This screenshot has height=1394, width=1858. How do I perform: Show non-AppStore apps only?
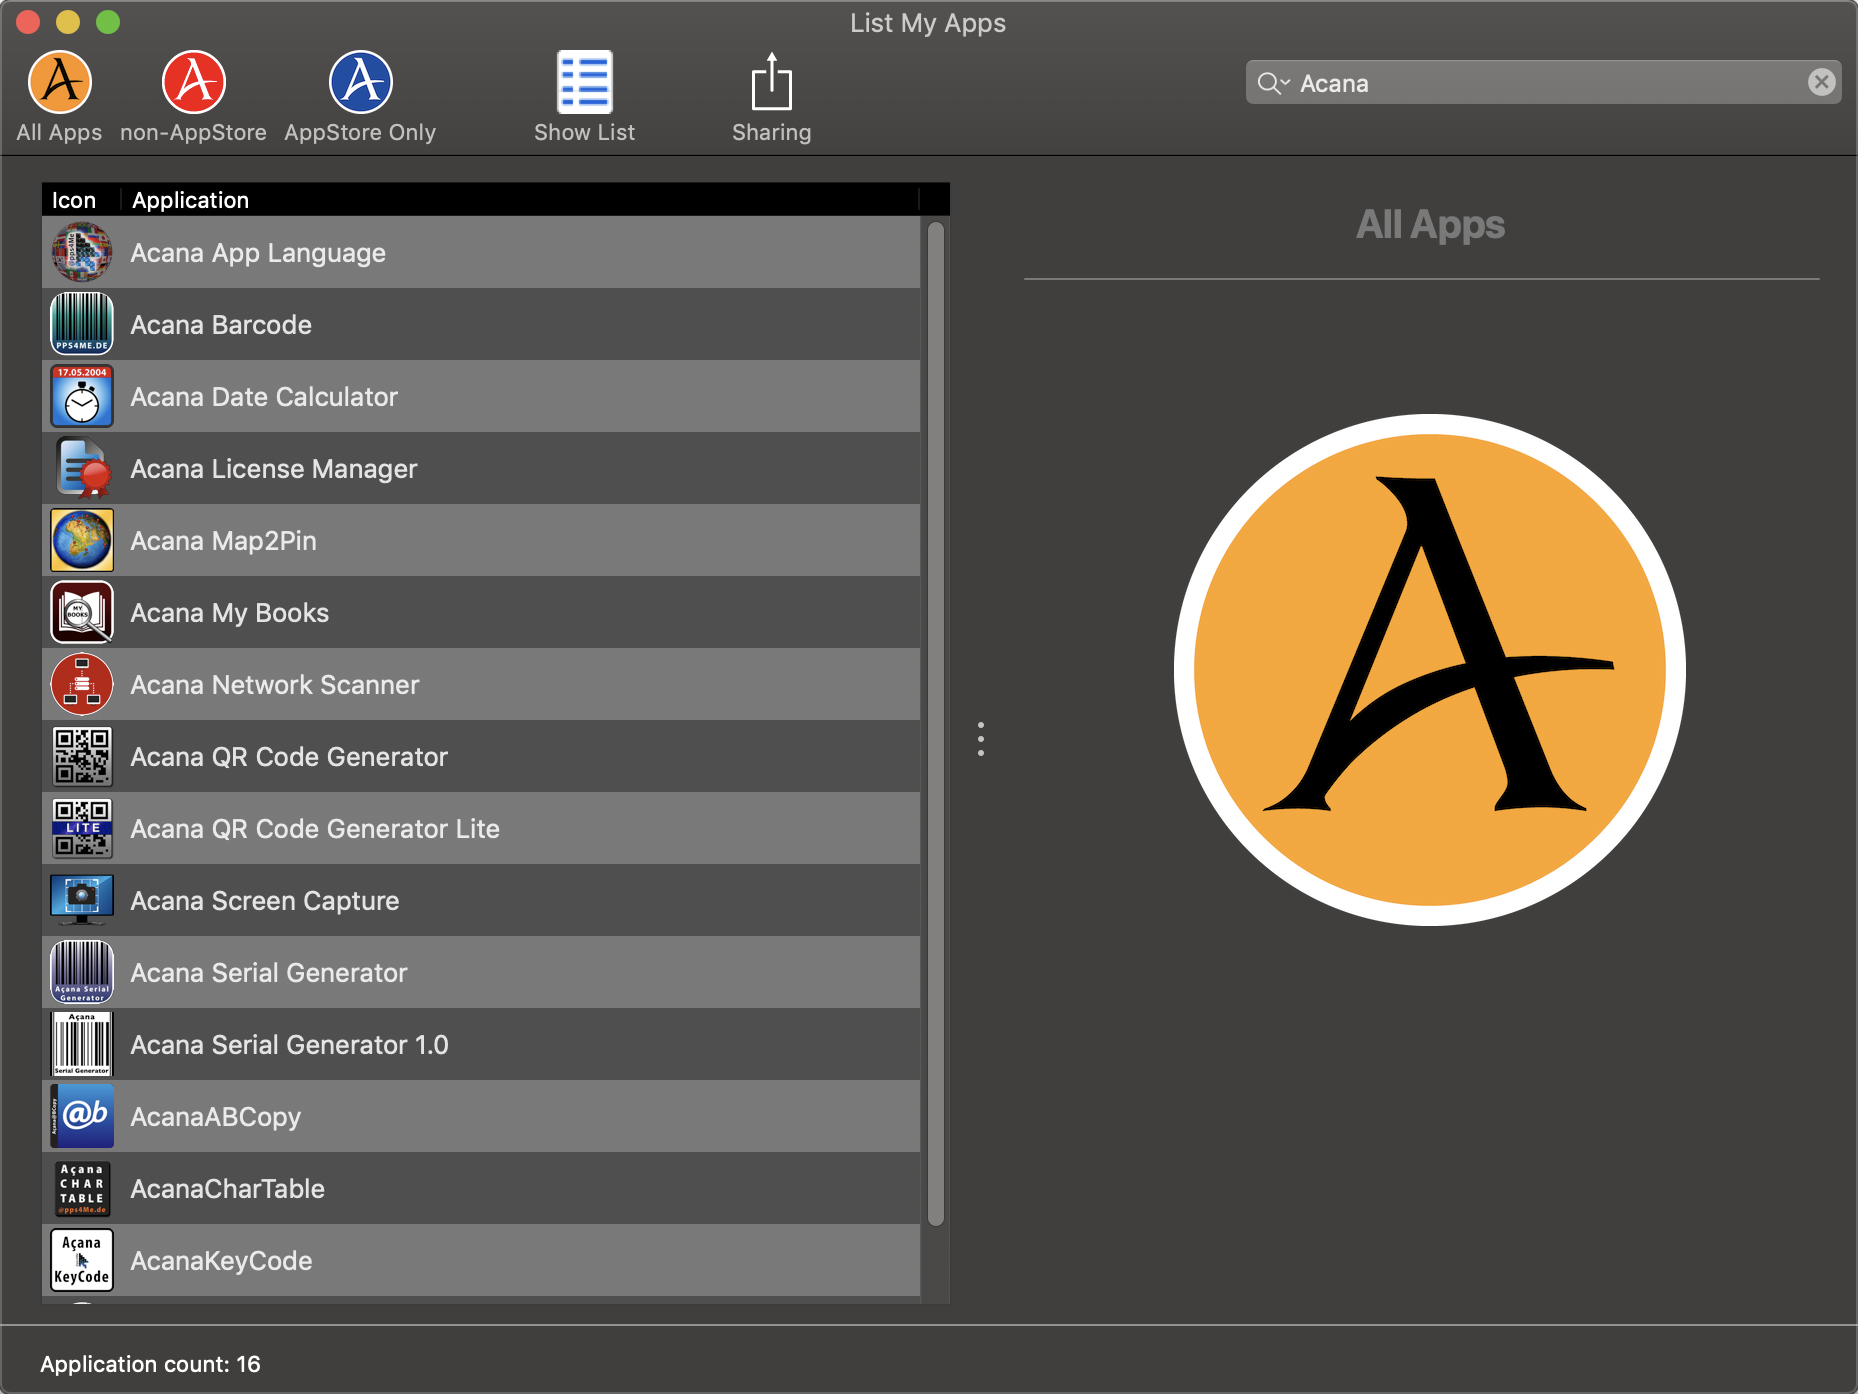194,82
